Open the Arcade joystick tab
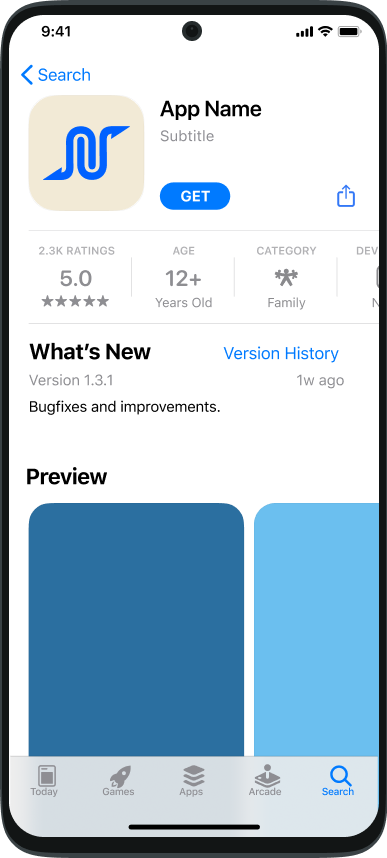 pos(265,781)
